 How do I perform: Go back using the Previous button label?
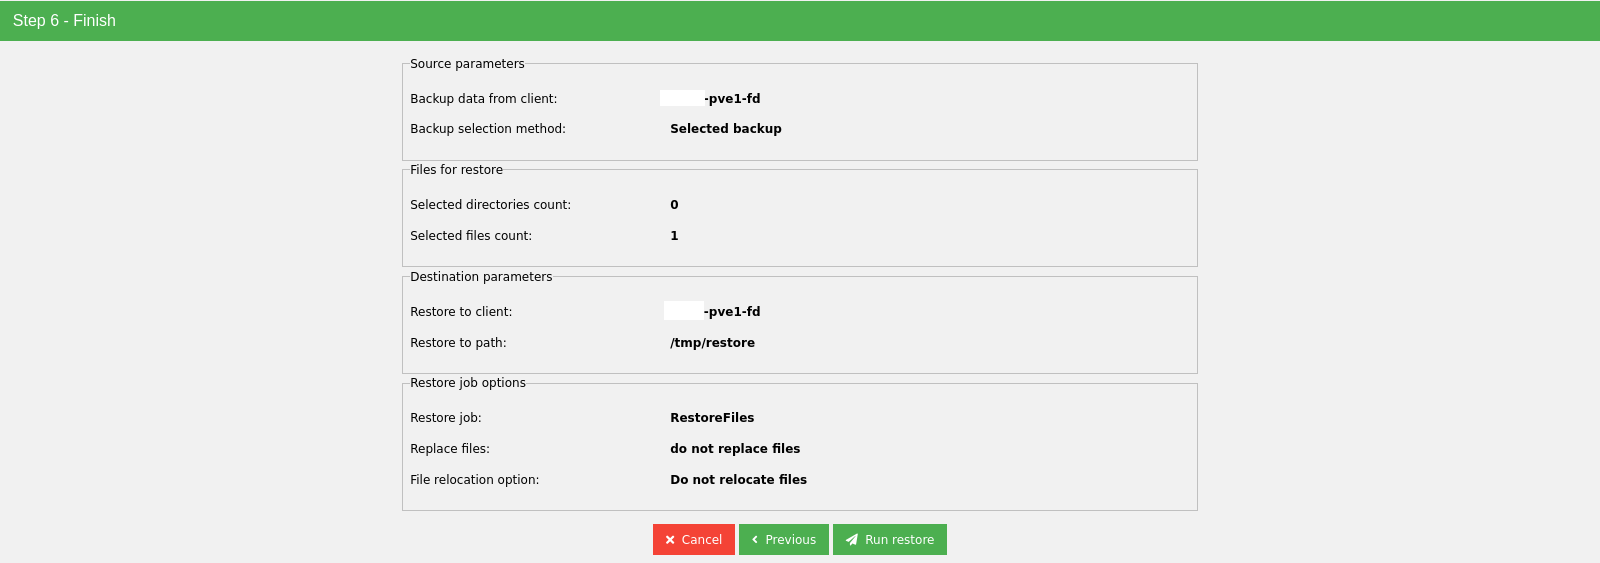[790, 540]
